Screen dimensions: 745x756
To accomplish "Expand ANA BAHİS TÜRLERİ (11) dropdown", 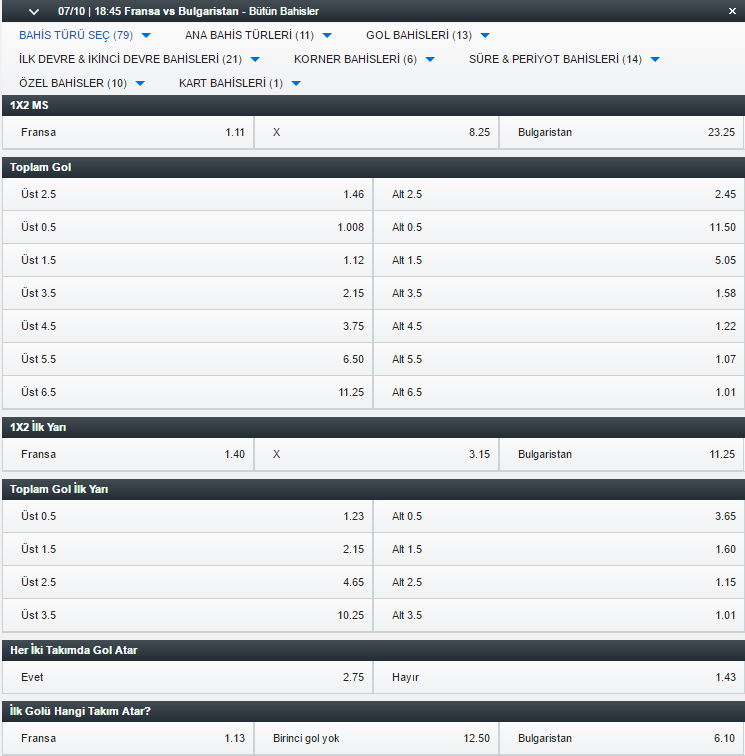I will click(258, 35).
